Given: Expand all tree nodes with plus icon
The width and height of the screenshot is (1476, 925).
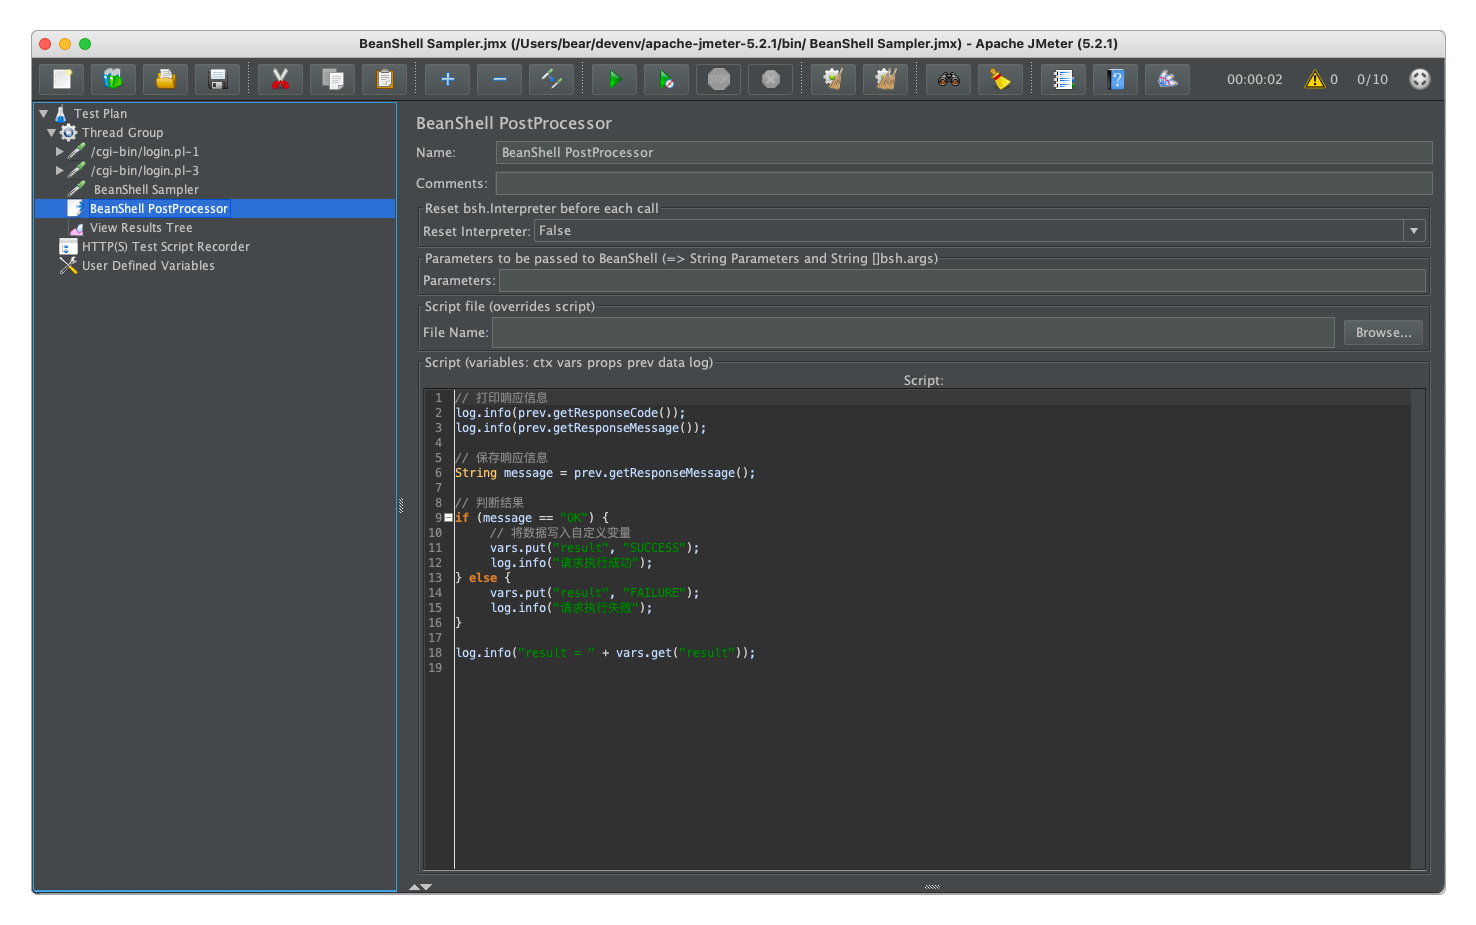Looking at the screenshot, I should point(448,79).
